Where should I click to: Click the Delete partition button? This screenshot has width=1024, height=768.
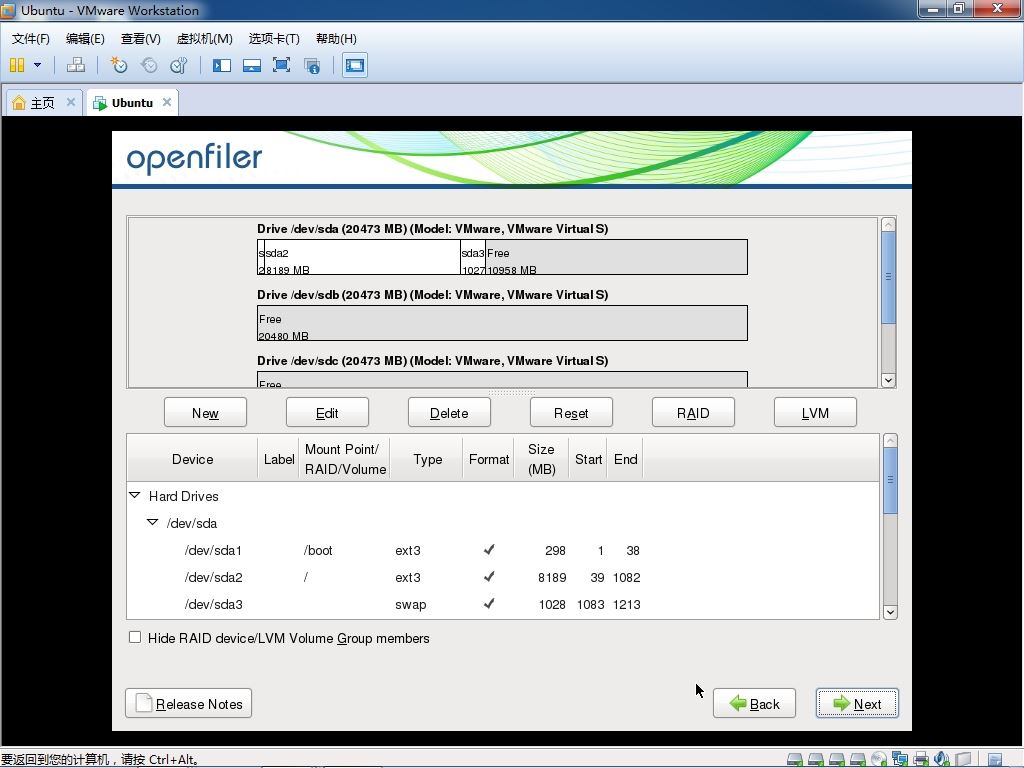pos(449,413)
